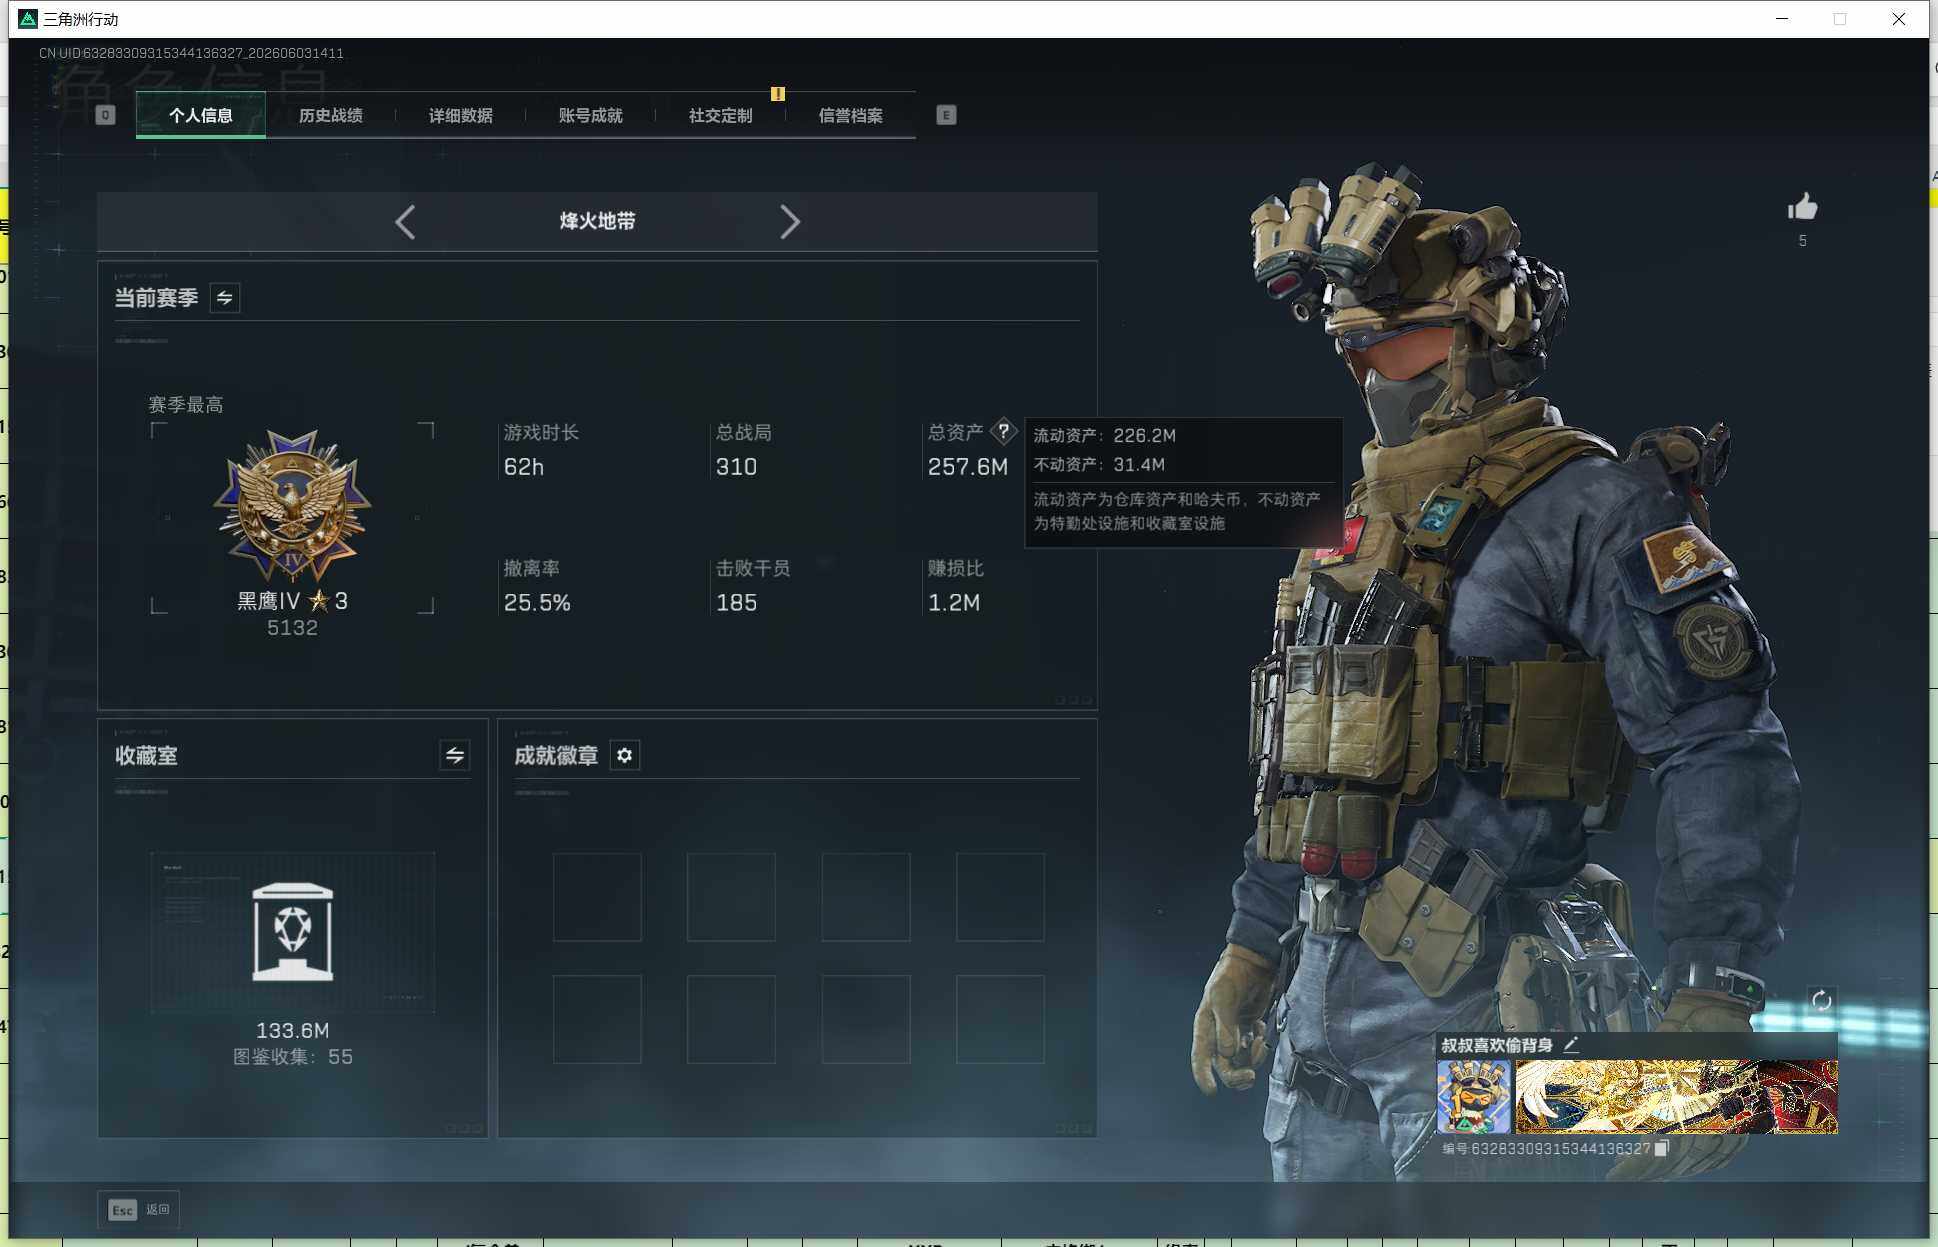Screen dimensions: 1938x1247
Task: Click the 黑鹰IV rank badge emblem
Action: coord(292,507)
